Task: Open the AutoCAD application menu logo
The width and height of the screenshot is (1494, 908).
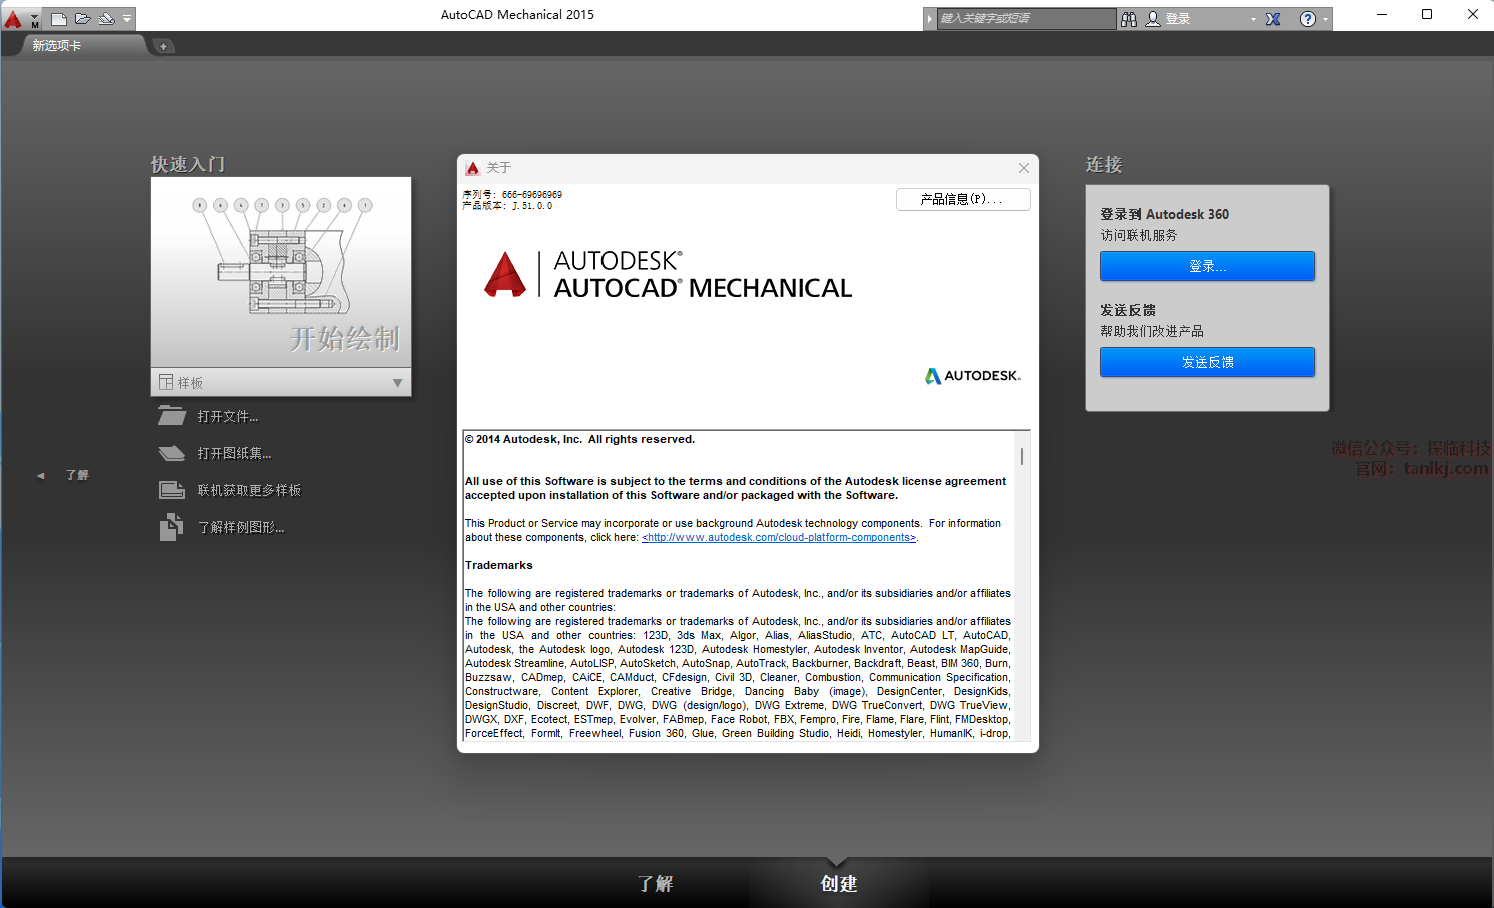Action: (x=14, y=18)
